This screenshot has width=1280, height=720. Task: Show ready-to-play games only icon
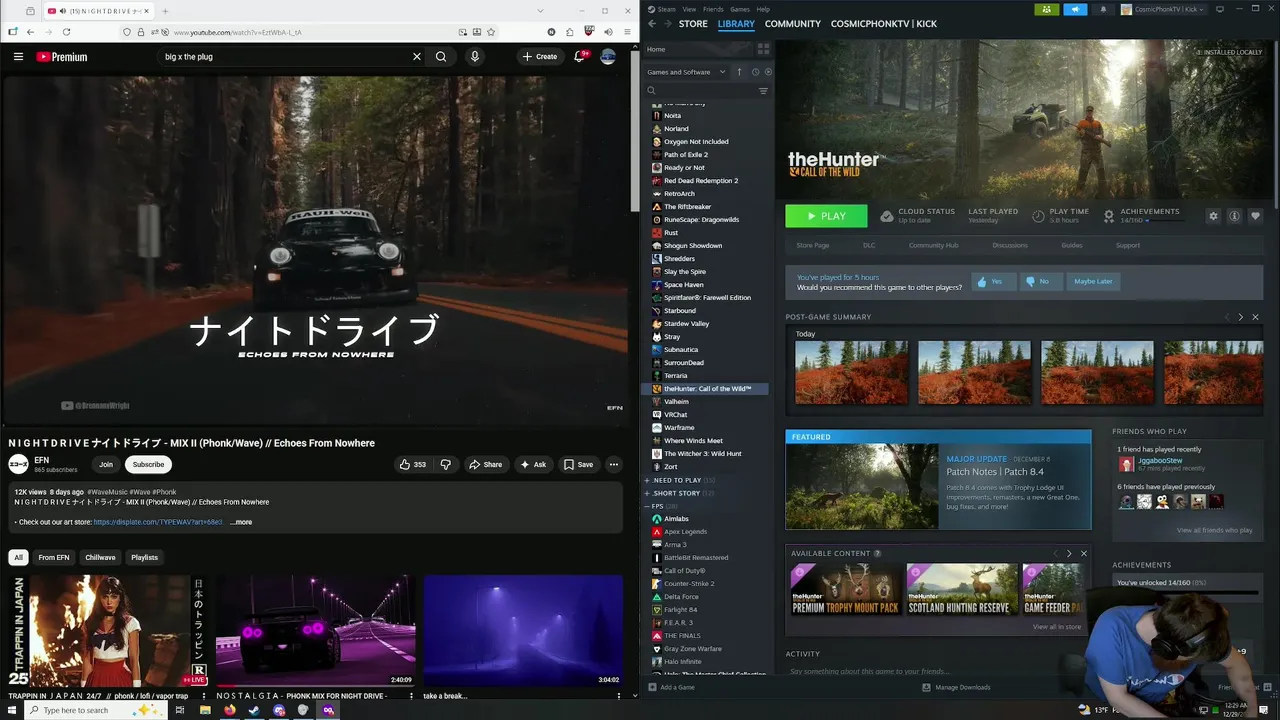[767, 72]
